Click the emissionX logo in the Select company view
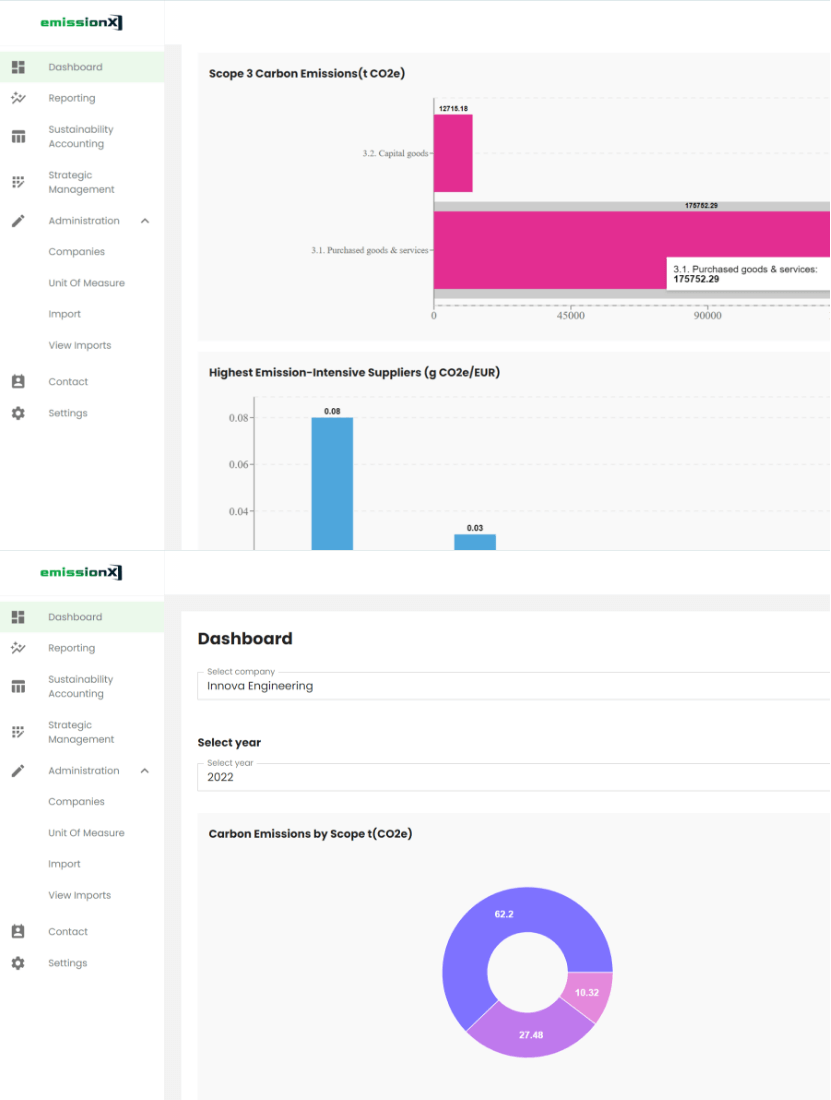Image resolution: width=831 pixels, height=1100 pixels. (x=81, y=572)
